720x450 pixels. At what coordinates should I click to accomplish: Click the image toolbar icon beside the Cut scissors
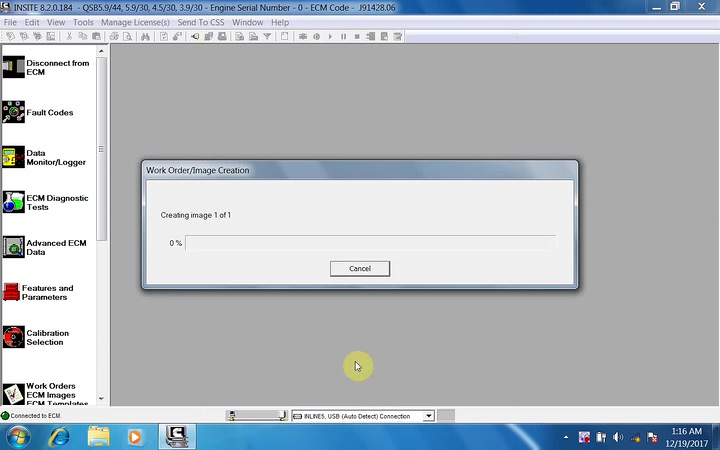tap(51, 36)
